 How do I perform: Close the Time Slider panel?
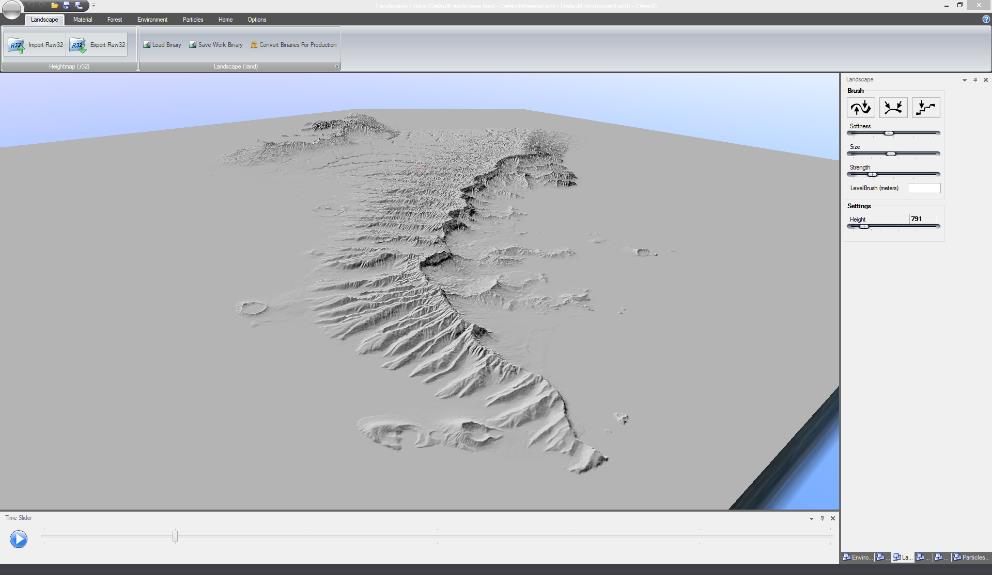tap(833, 518)
